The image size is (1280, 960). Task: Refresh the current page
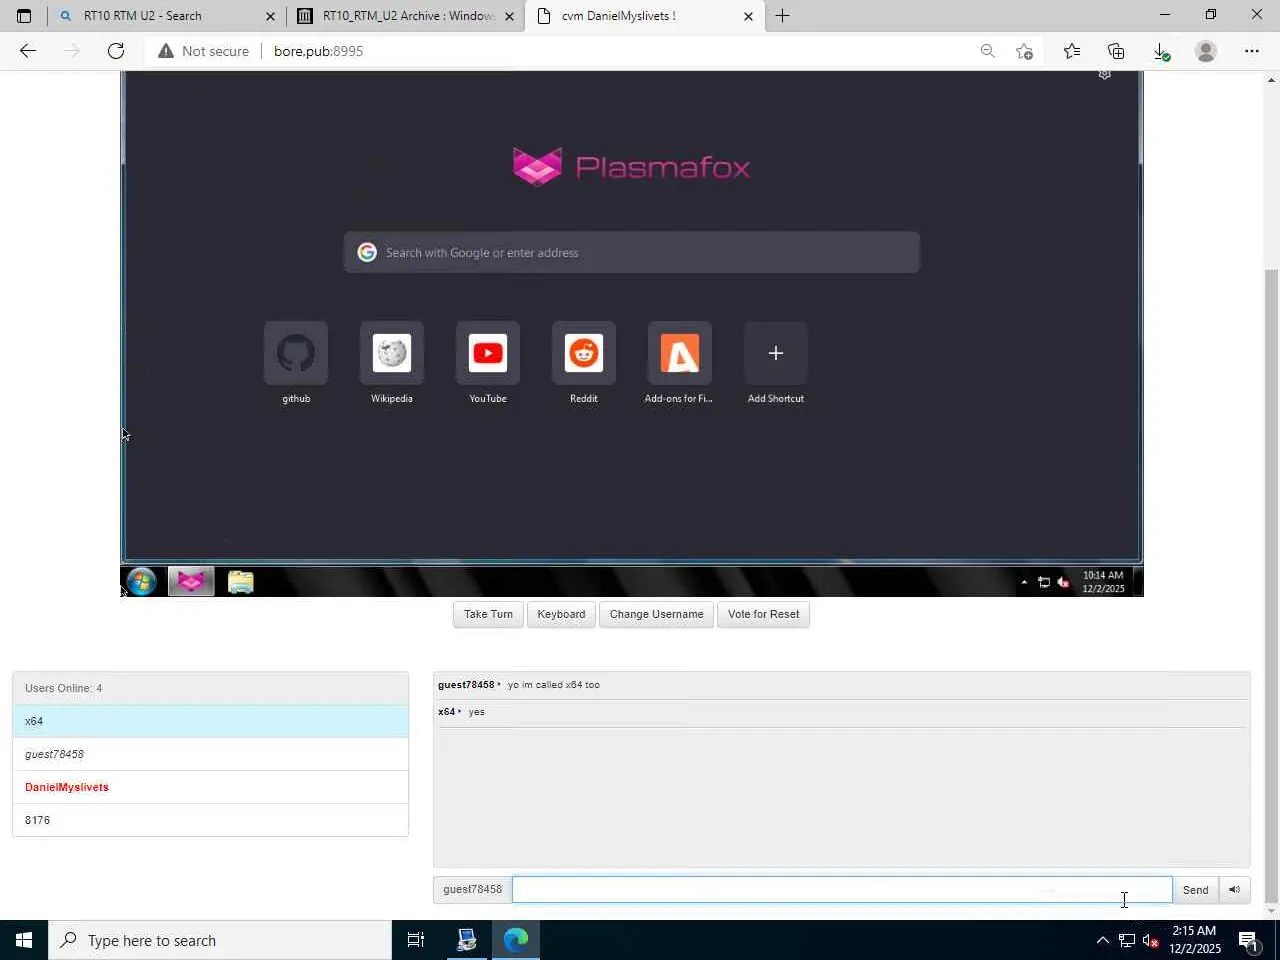click(116, 51)
